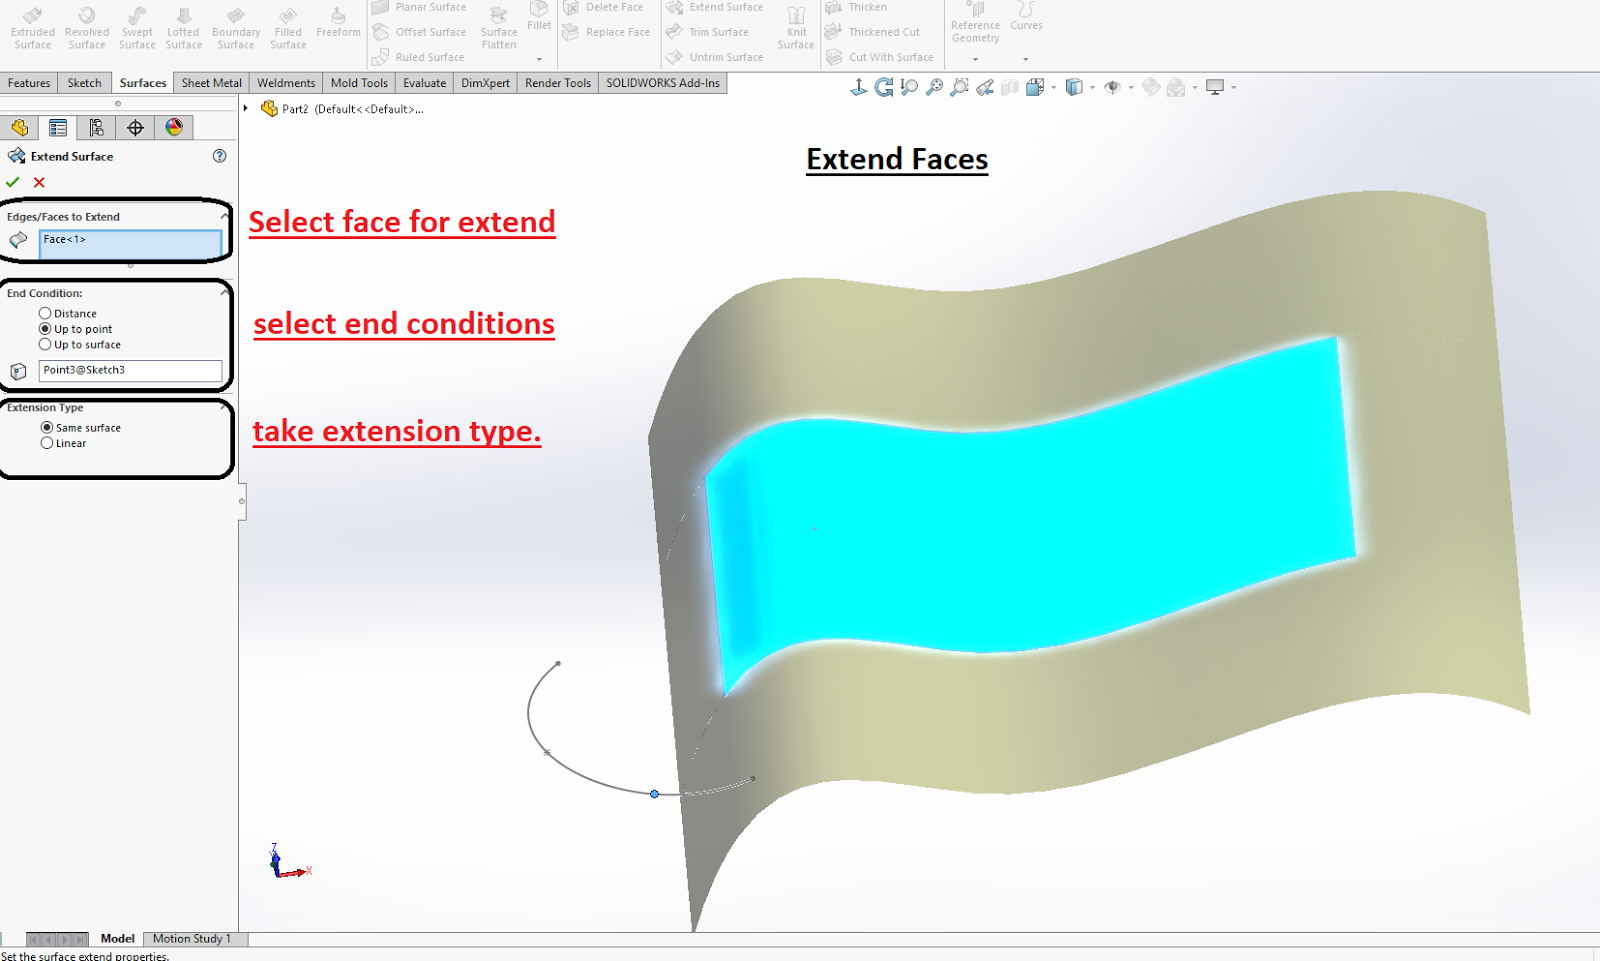The width and height of the screenshot is (1600, 961).
Task: Open the Mold Tools tab
Action: coord(358,83)
